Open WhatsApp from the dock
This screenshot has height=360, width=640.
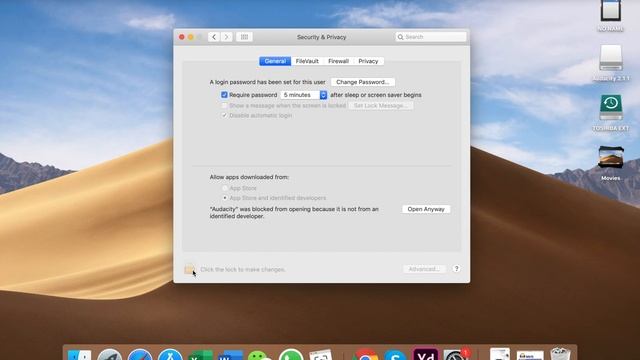(291, 354)
